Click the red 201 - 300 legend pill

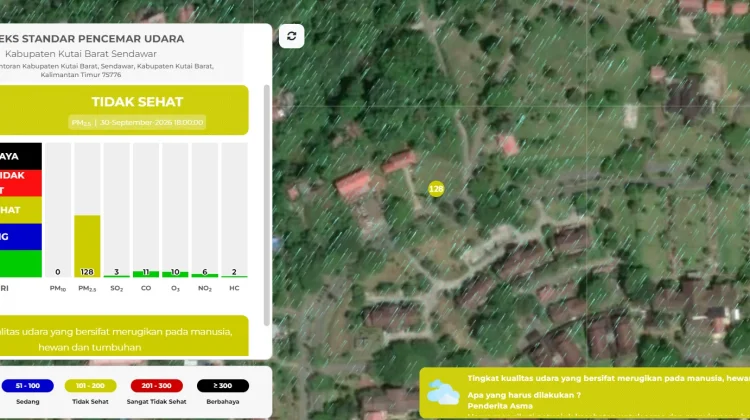click(156, 386)
